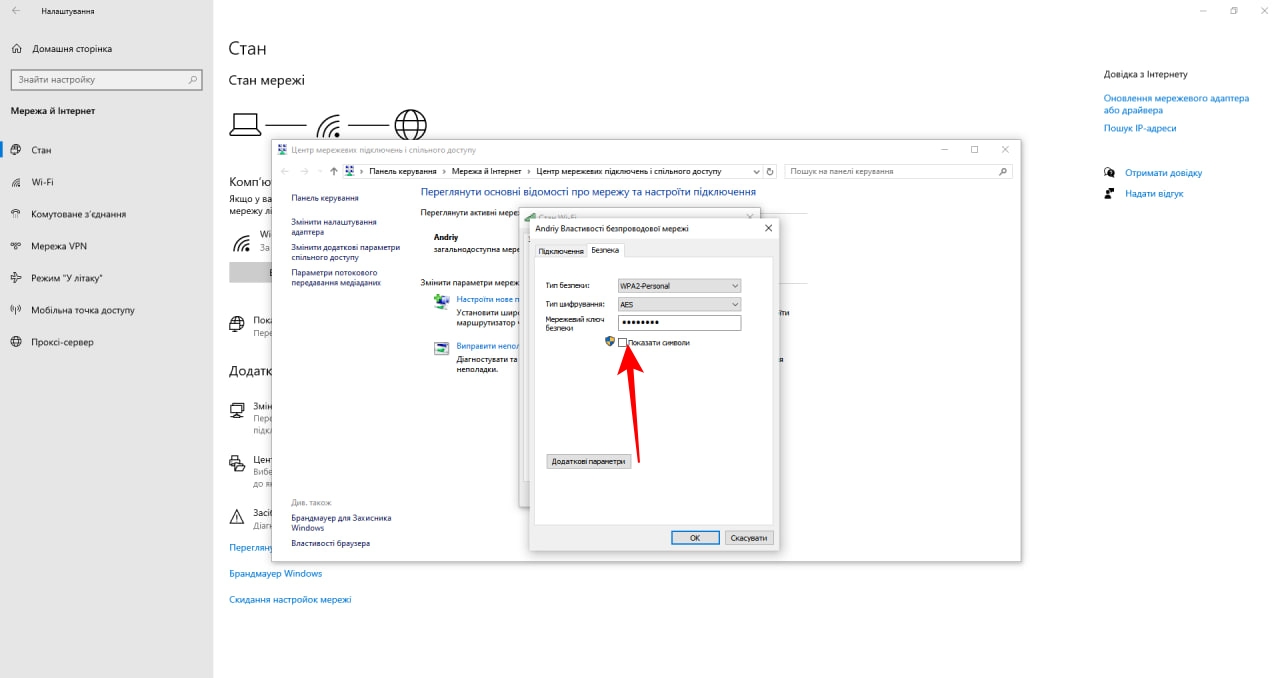Open 'Змінити налаштування адаптера' link
This screenshot has width=1273, height=678.
click(x=334, y=227)
